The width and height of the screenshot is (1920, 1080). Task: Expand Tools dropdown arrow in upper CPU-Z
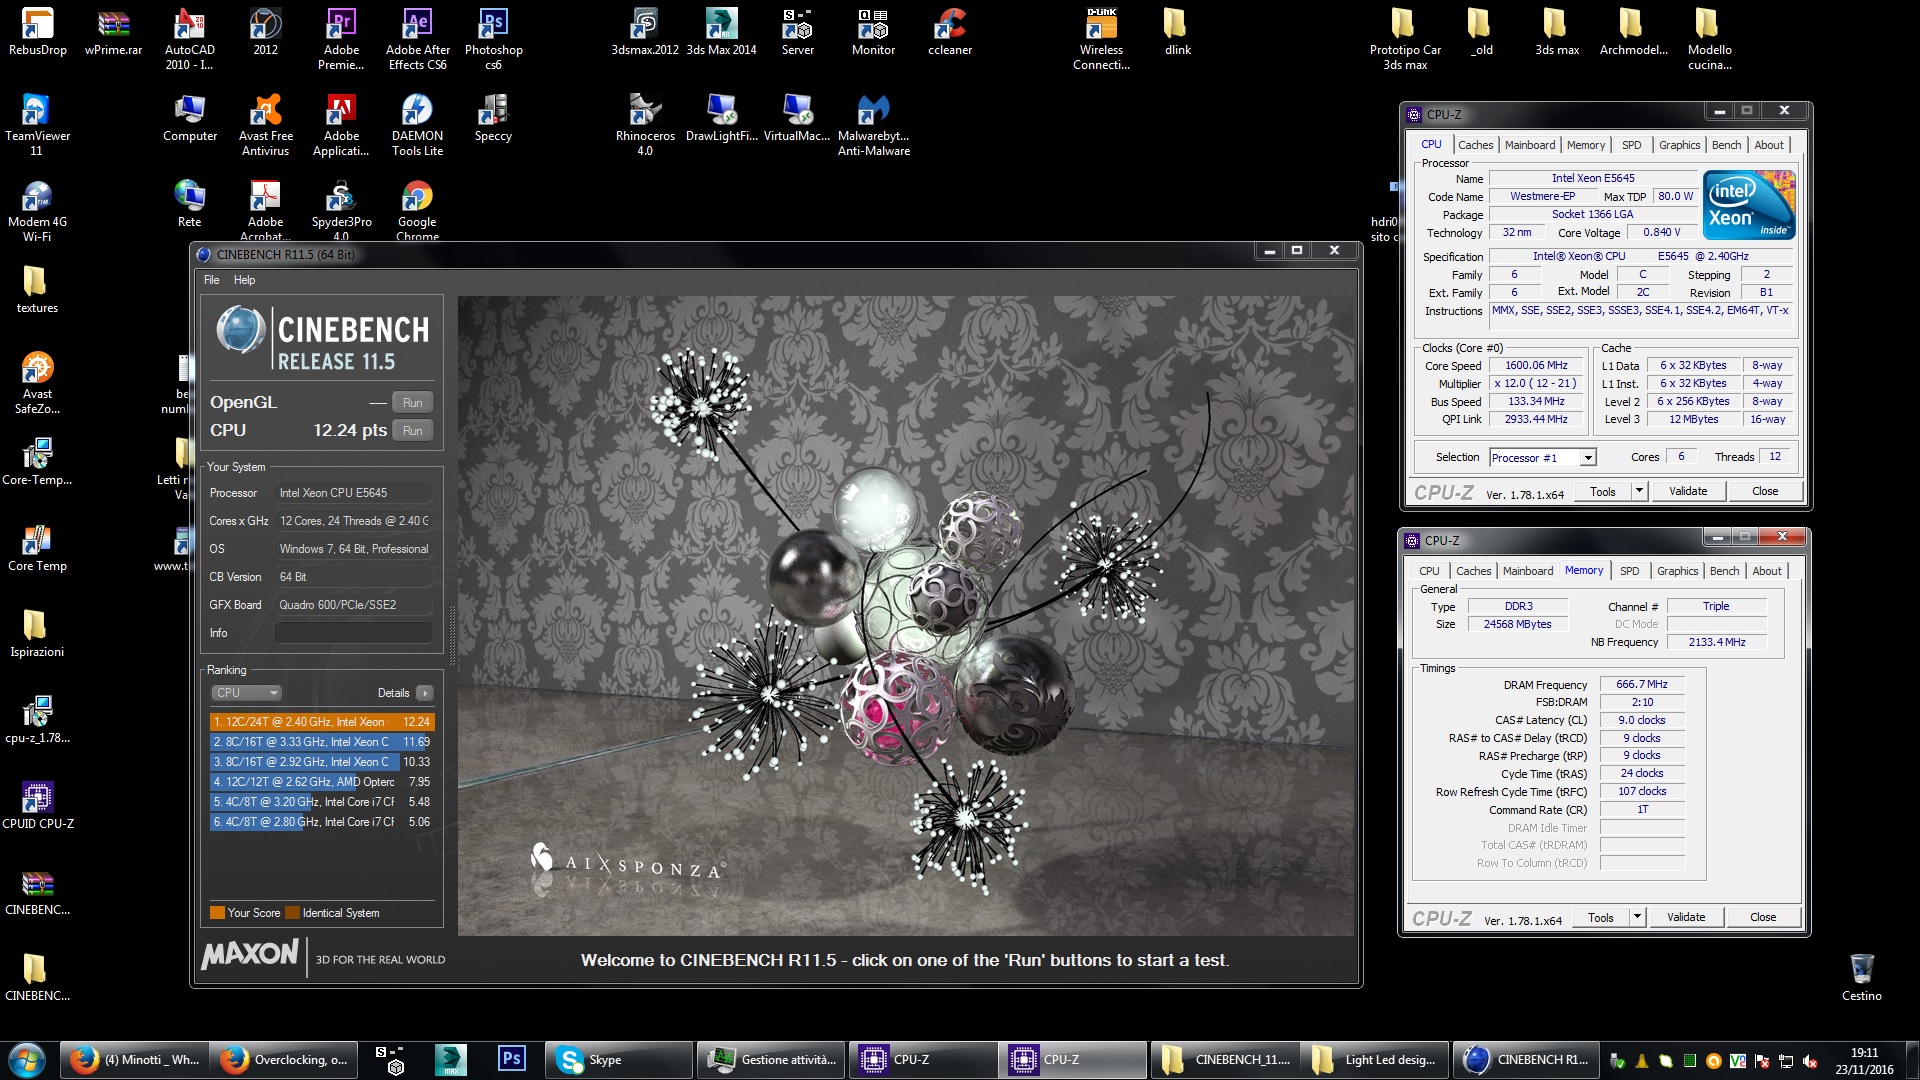1638,491
